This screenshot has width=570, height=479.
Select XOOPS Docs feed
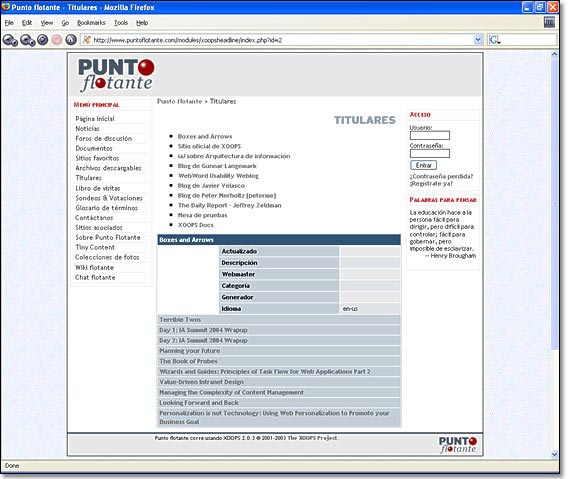tap(196, 225)
